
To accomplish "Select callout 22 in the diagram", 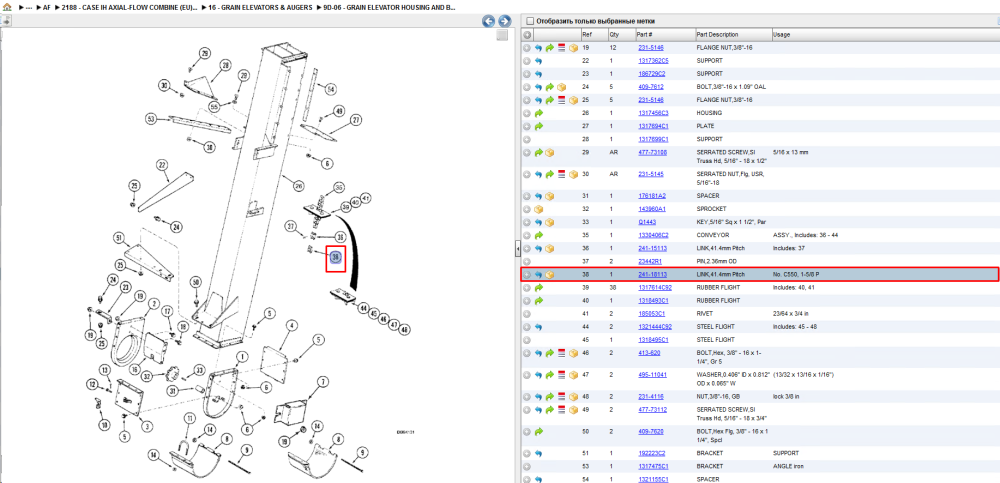I will tap(162, 165).
